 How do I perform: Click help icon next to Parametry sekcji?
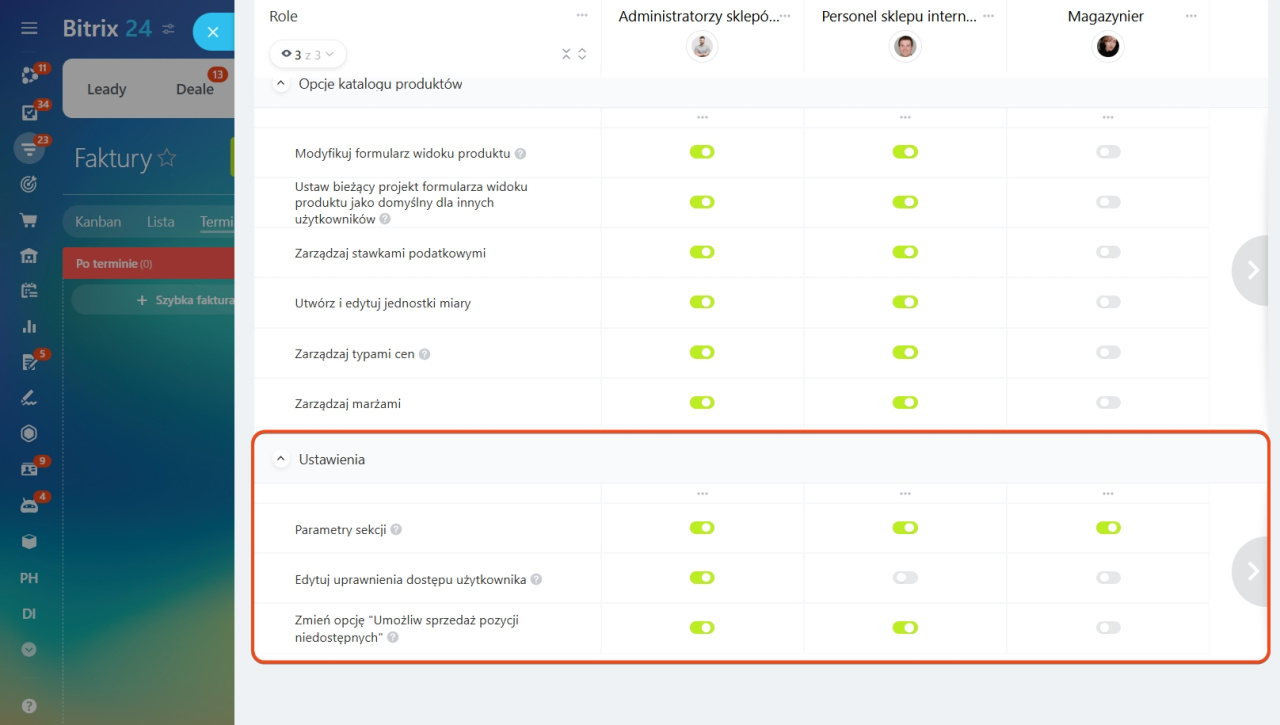(396, 530)
